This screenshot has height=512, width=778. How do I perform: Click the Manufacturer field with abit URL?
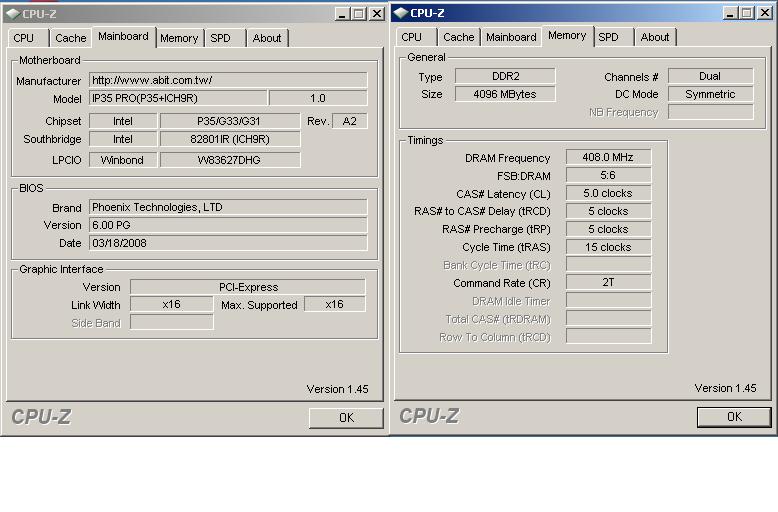(228, 80)
